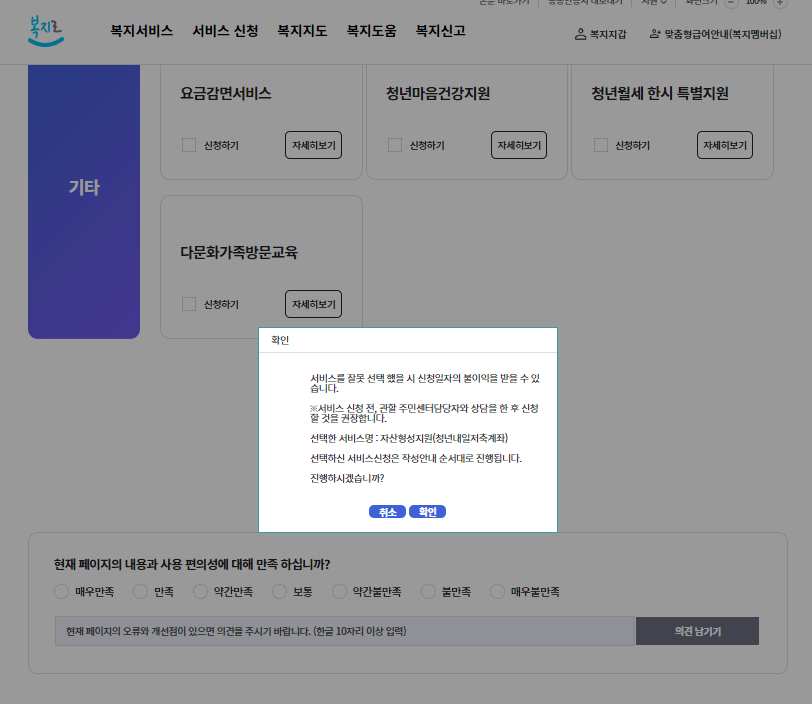Select the 불만족 rating
812x704 pixels.
click(x=428, y=592)
